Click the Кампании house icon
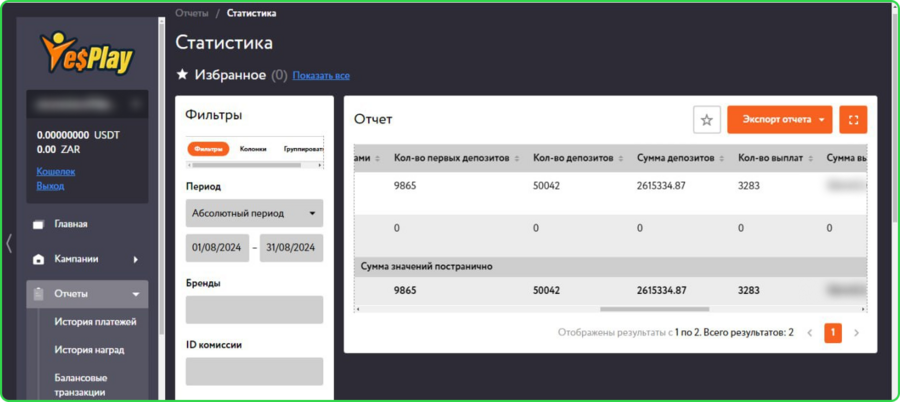This screenshot has width=900, height=402. click(x=38, y=260)
